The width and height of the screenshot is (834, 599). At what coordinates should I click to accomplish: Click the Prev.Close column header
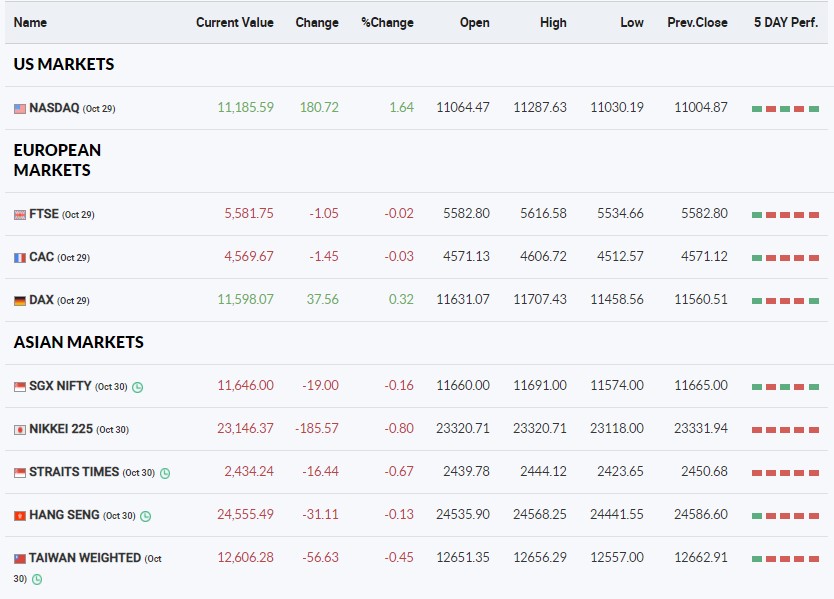click(x=697, y=22)
